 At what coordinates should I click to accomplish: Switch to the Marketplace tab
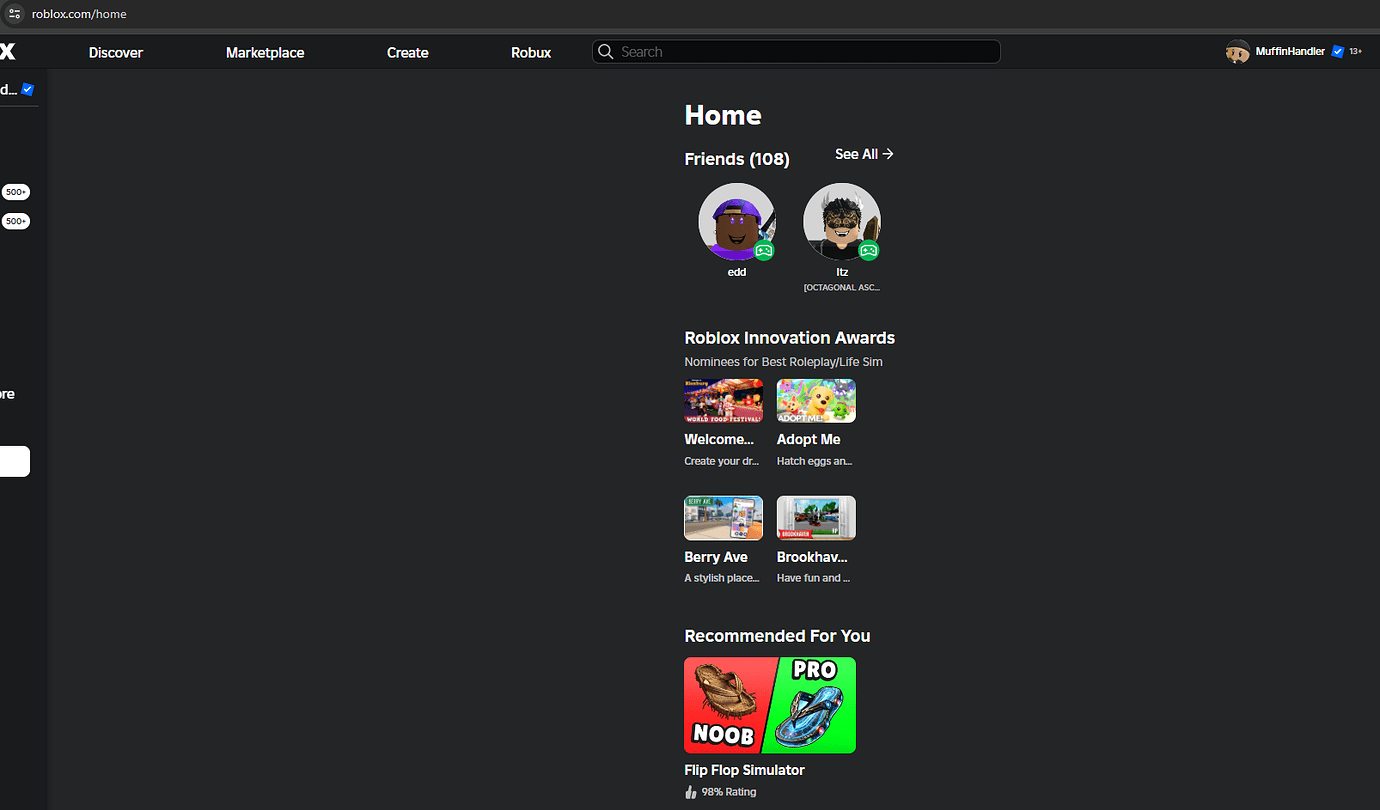[264, 52]
